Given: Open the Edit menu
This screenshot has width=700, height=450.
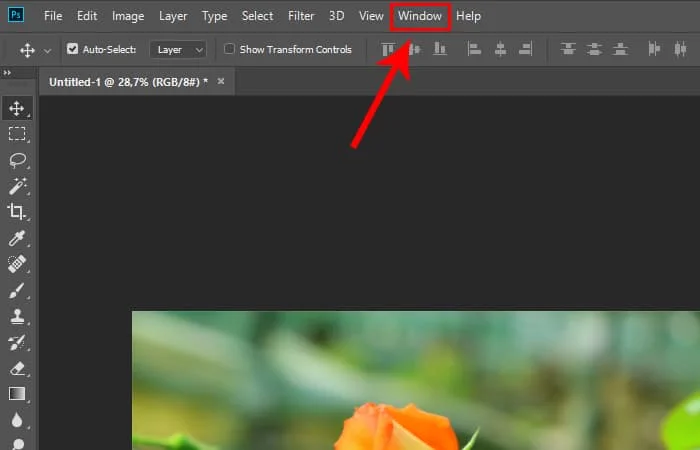Looking at the screenshot, I should [x=87, y=16].
